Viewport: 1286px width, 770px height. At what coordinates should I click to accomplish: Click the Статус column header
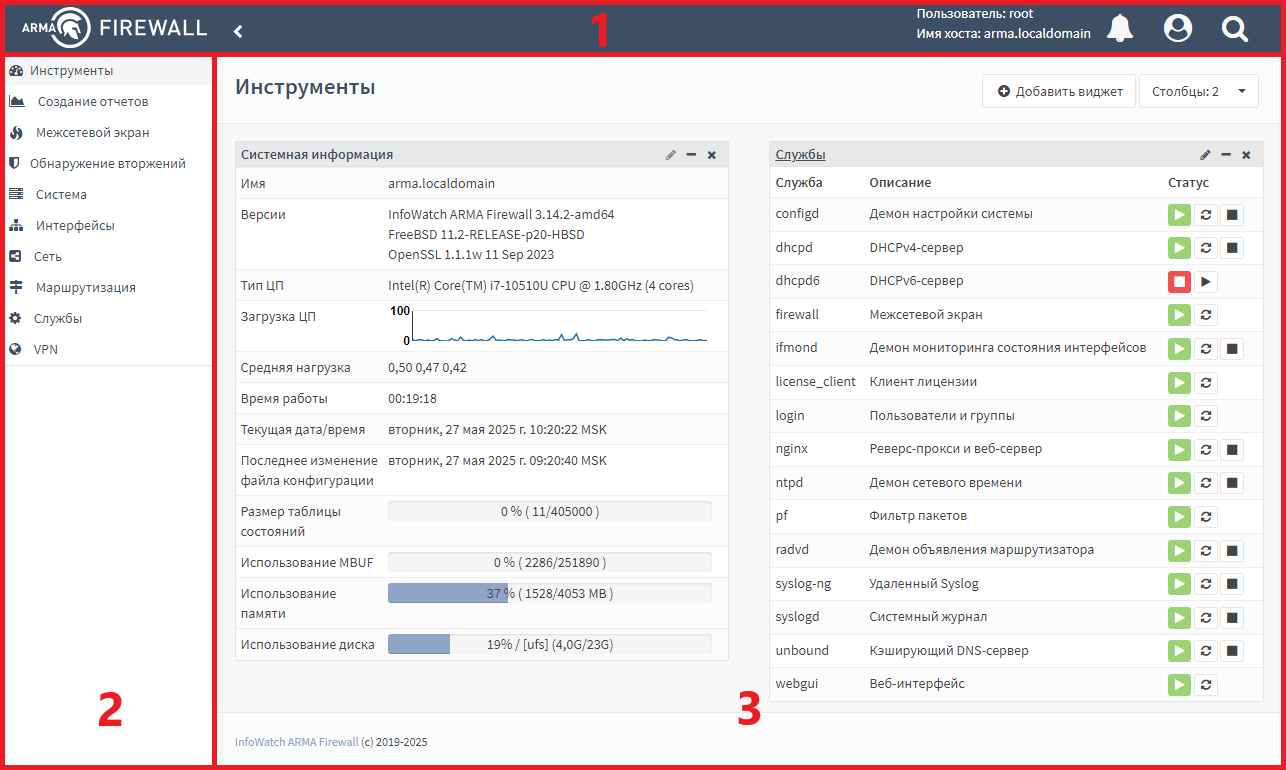[1188, 183]
